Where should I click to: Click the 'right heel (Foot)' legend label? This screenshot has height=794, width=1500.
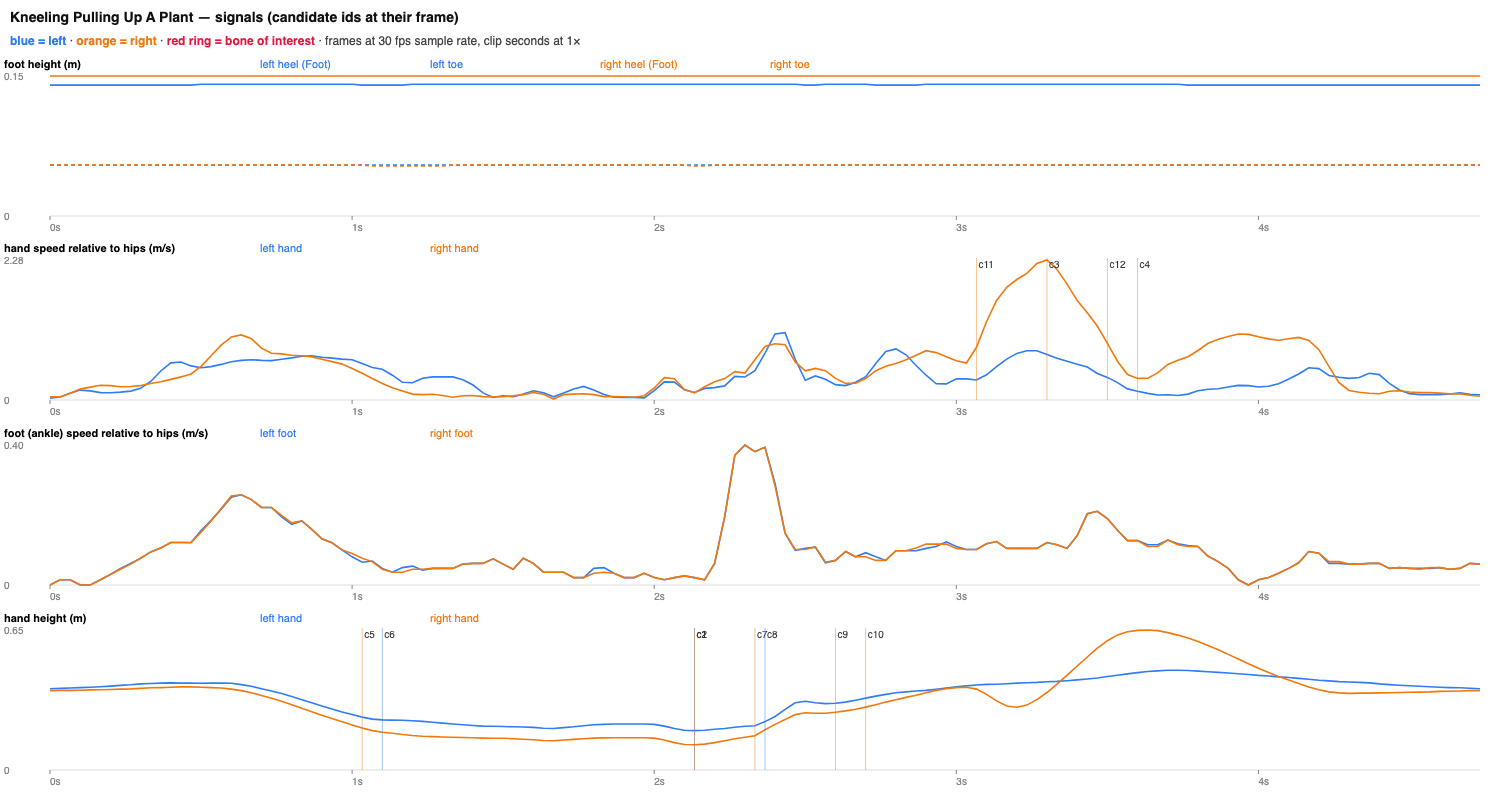point(638,65)
